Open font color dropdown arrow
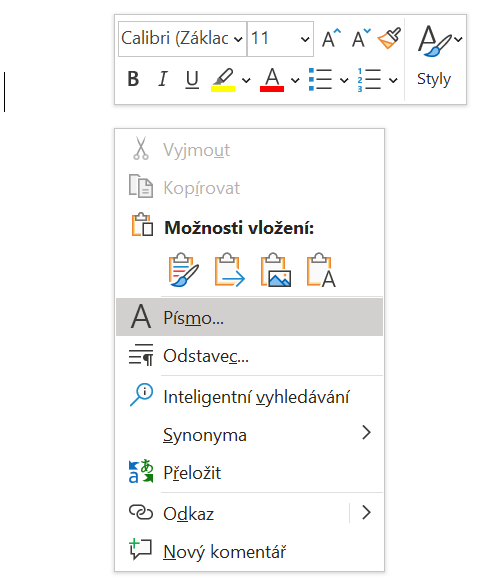Screen dimensions: 484x588 [x=295, y=80]
